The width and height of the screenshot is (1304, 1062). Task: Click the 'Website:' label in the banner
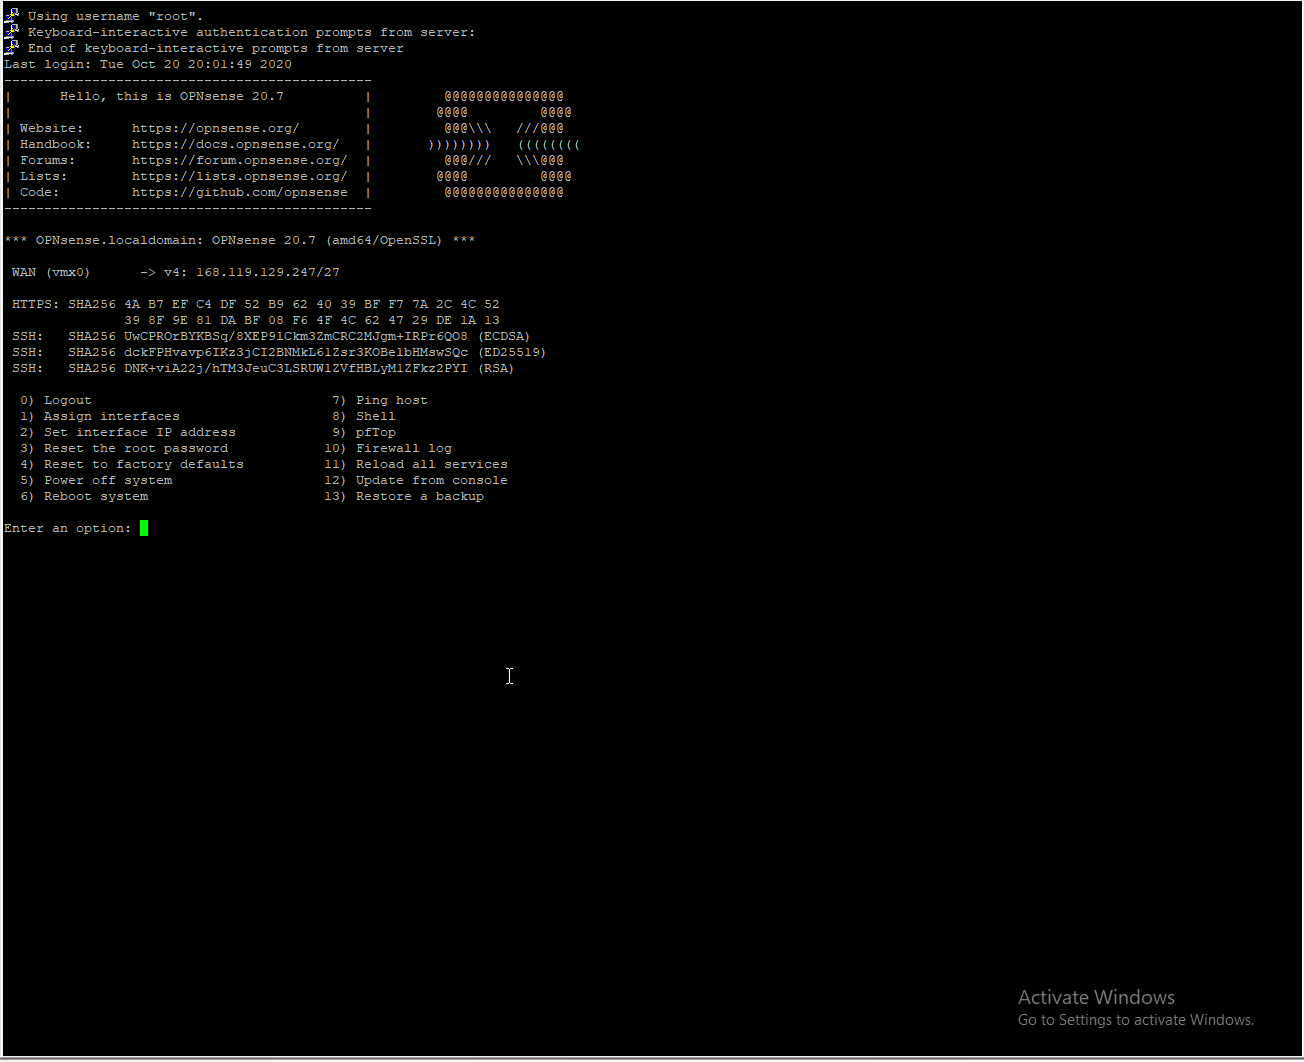coord(52,128)
